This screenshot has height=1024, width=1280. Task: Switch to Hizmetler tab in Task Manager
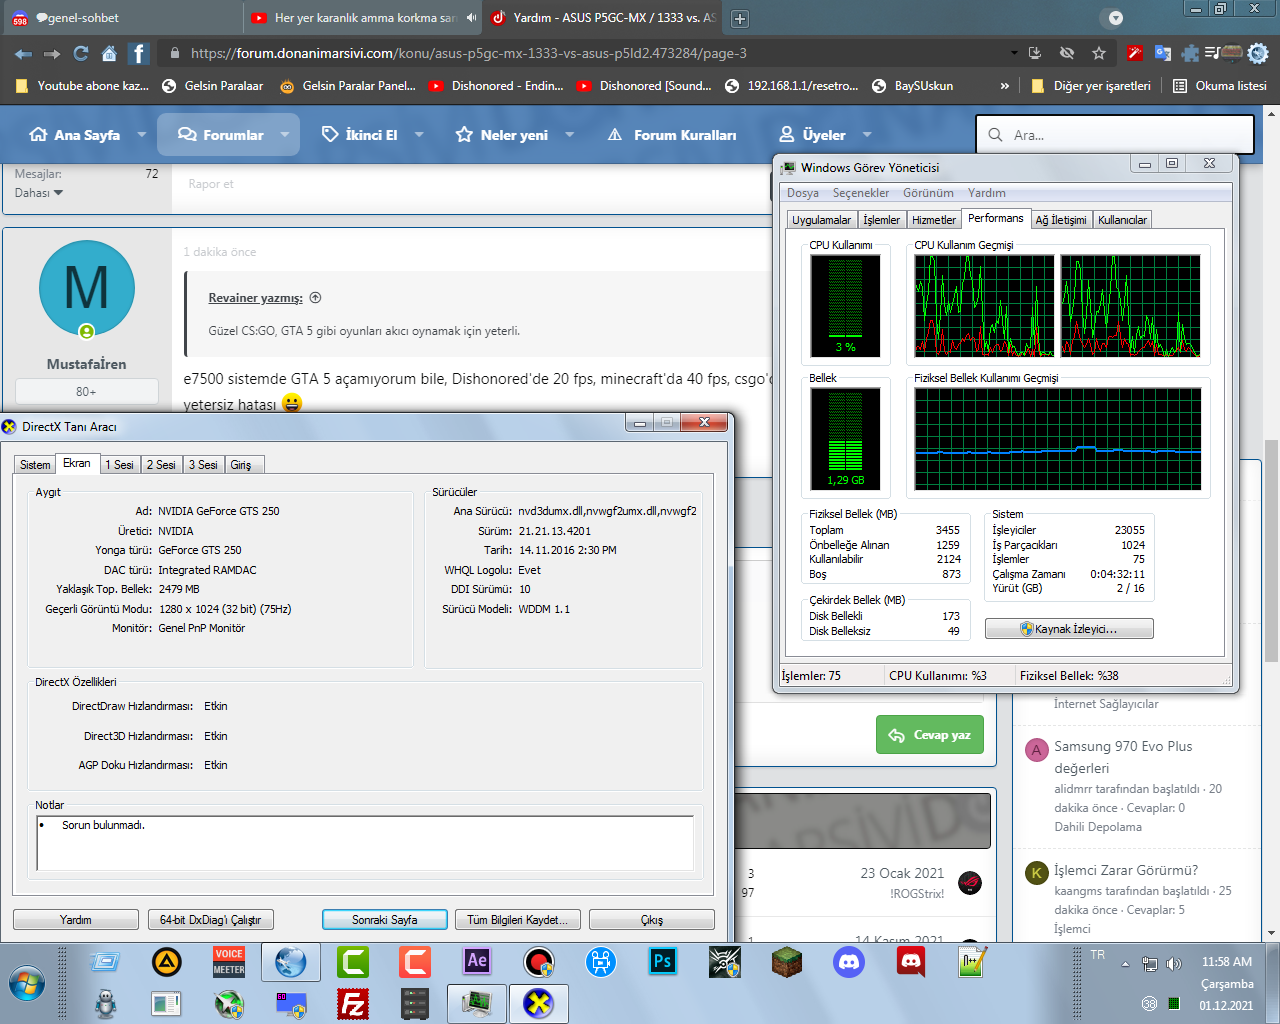coord(934,220)
